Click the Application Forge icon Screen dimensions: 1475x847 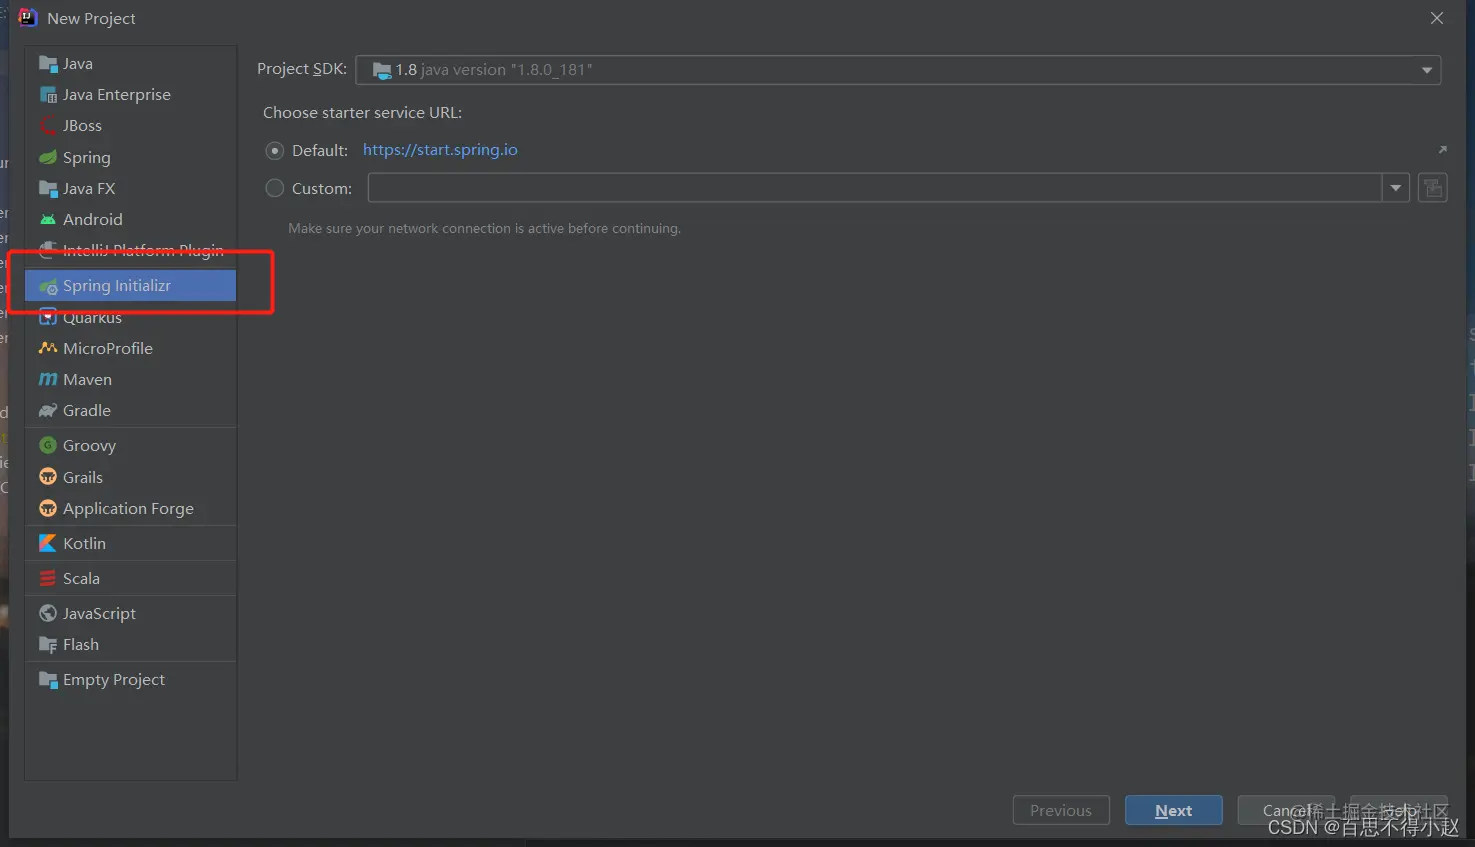pyautogui.click(x=47, y=508)
